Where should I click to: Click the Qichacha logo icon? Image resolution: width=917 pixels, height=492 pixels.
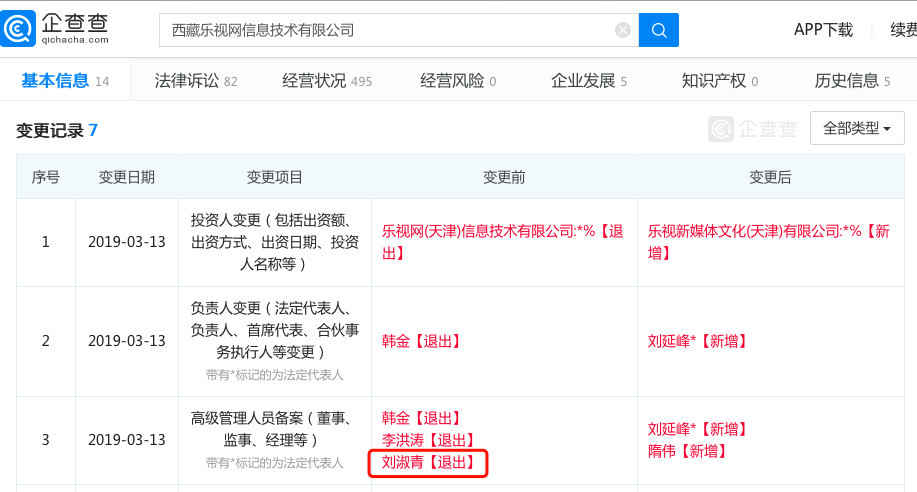coord(18,28)
